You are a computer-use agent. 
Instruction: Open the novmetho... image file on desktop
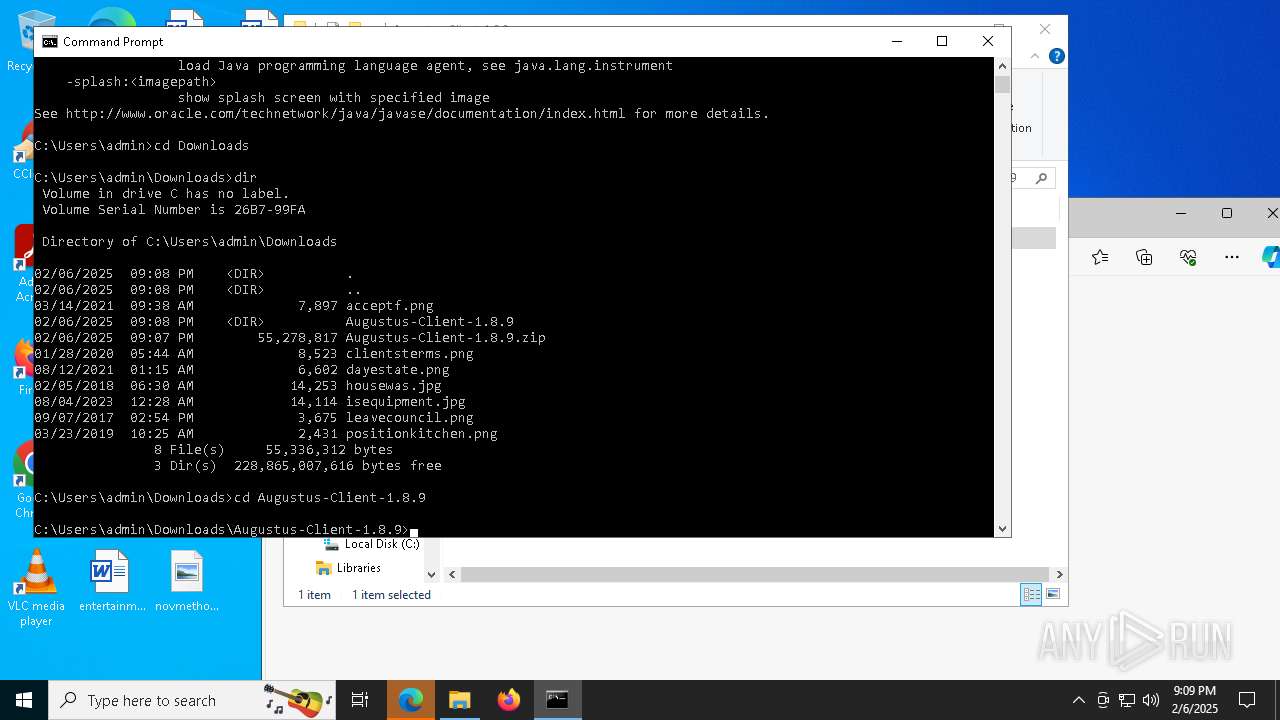point(187,581)
